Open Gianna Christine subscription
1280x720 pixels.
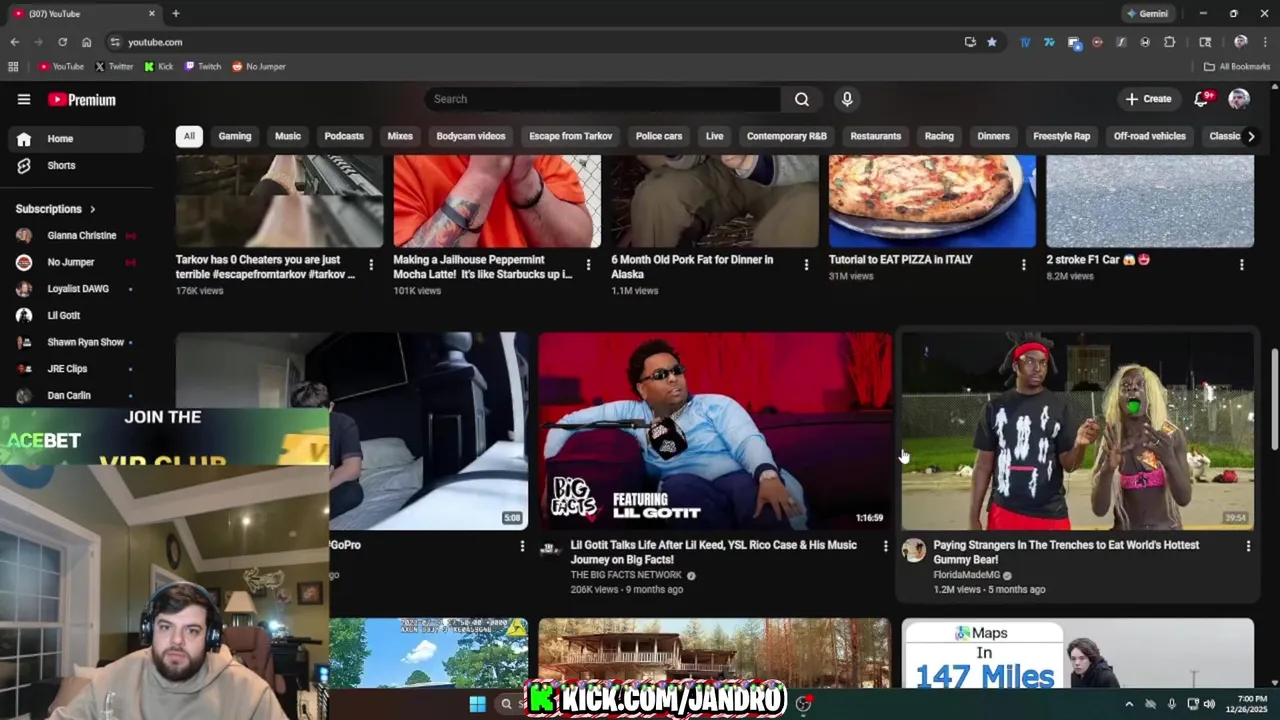pos(76,235)
